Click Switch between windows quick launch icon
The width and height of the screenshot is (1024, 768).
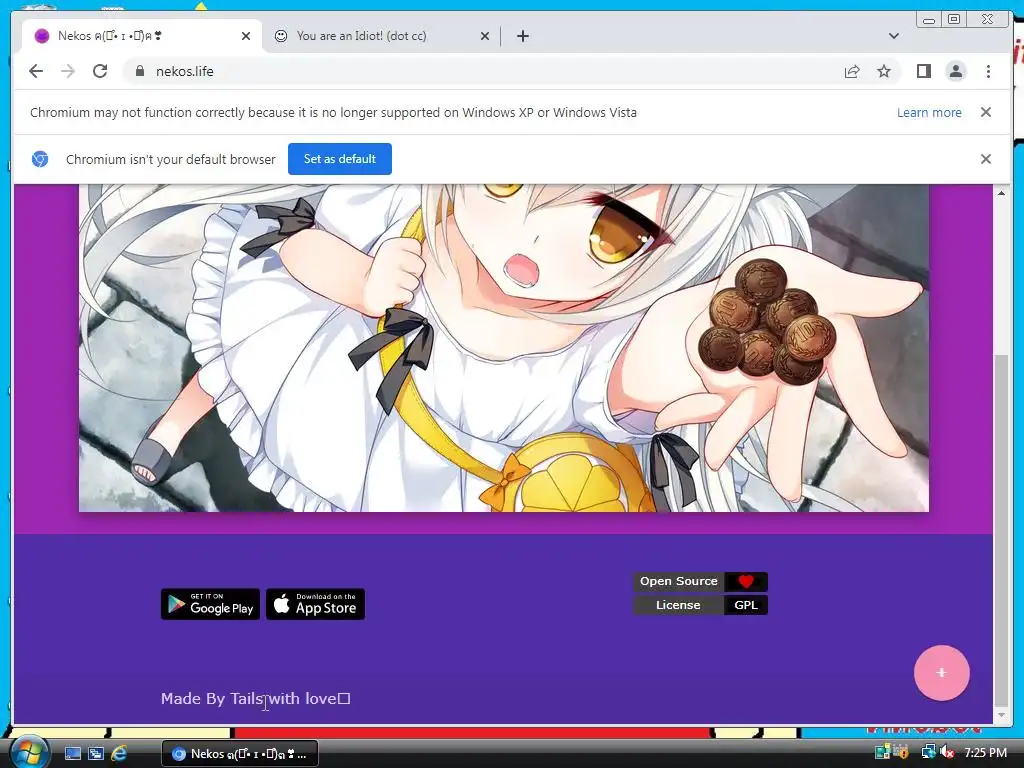[x=96, y=753]
